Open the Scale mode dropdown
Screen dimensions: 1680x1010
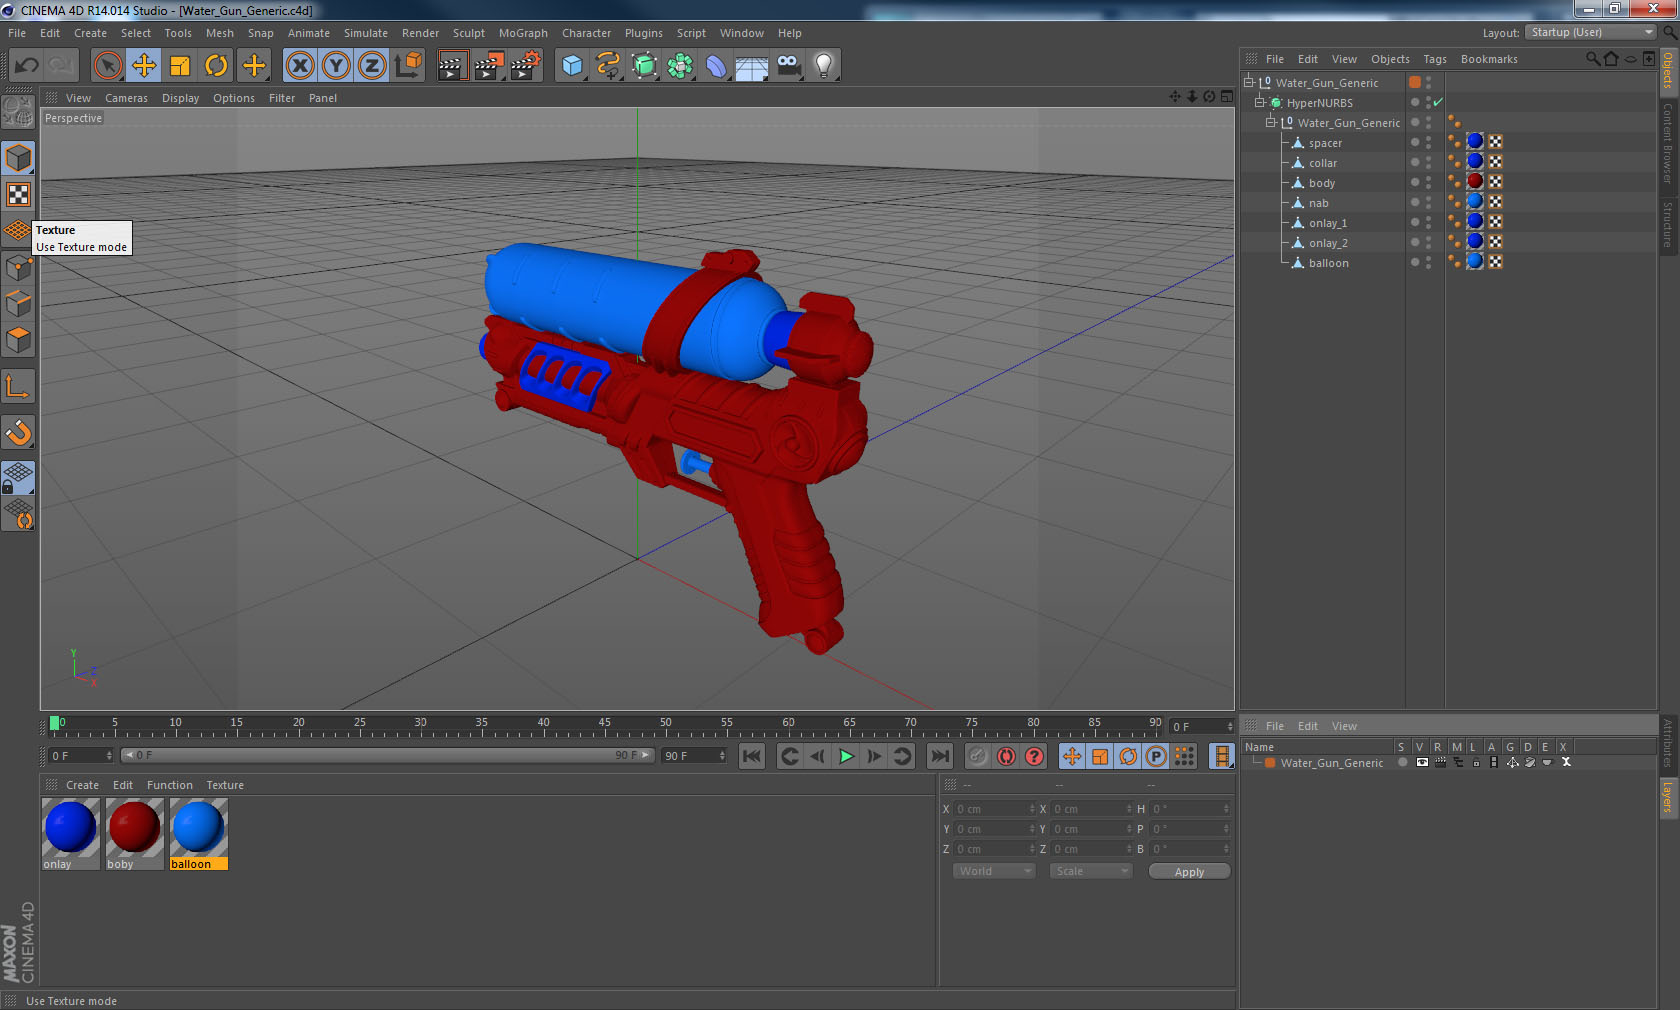(x=1091, y=871)
